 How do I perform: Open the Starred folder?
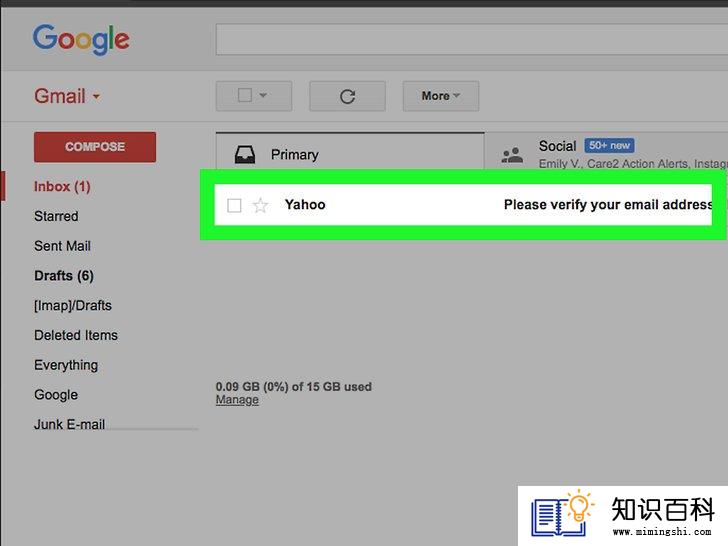coord(56,216)
